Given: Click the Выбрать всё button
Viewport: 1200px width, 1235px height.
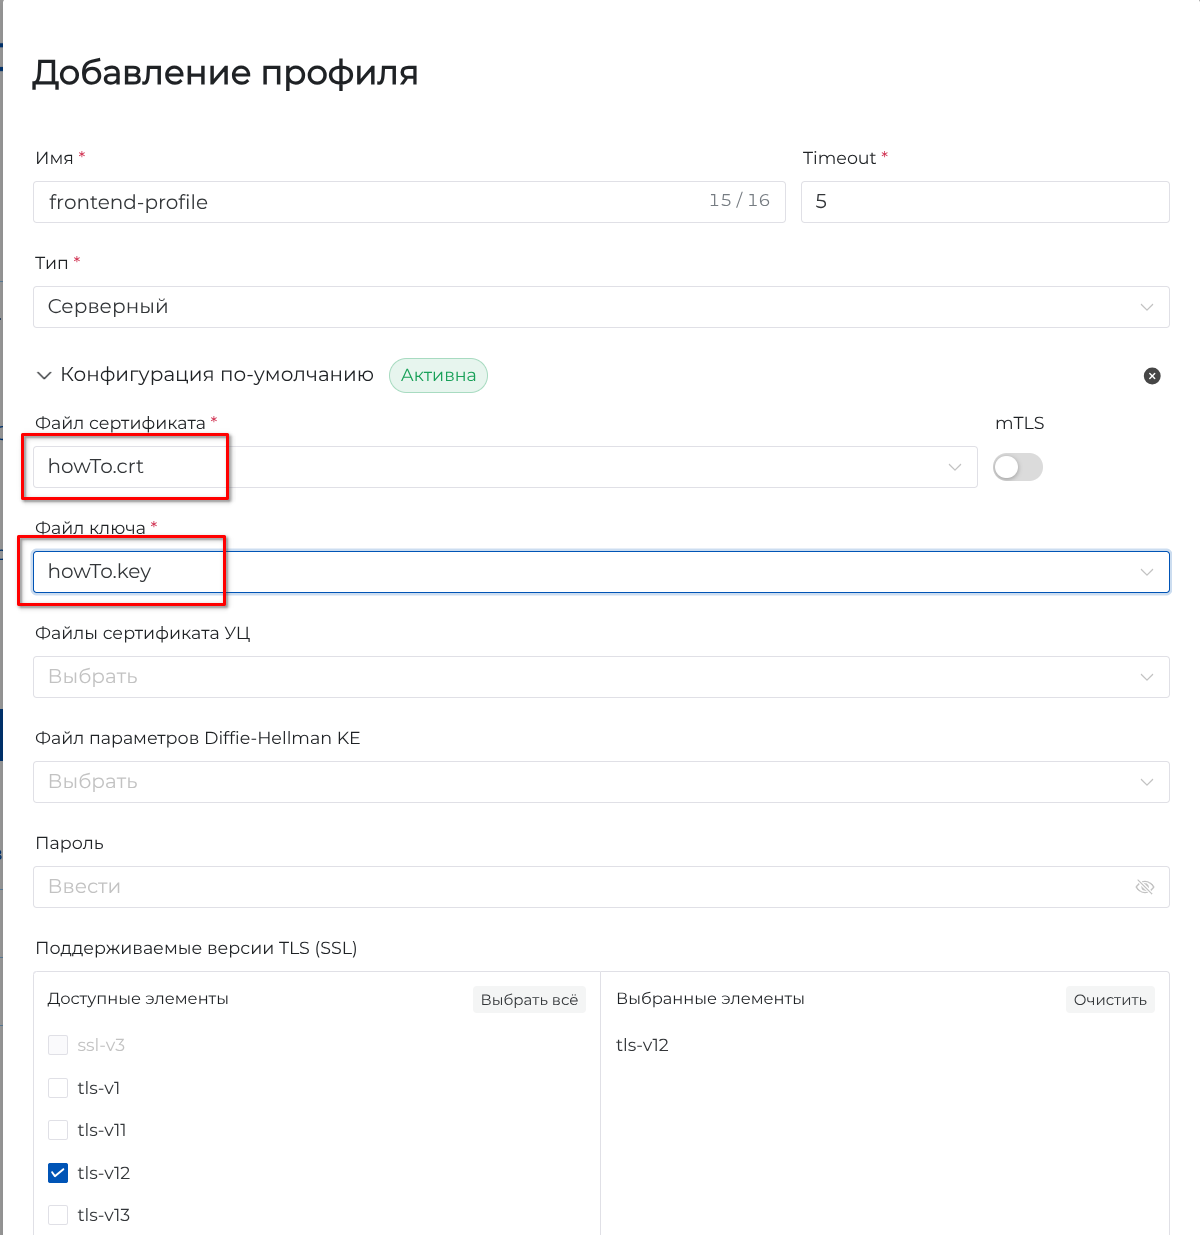Looking at the screenshot, I should 529,1000.
